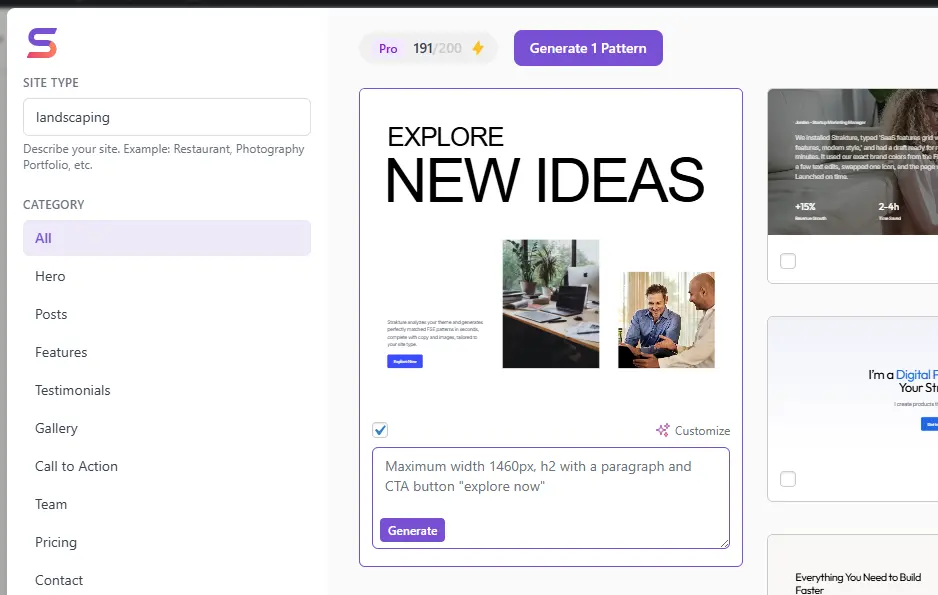Switch to the Gallery category
Viewport: 938px width, 595px height.
pos(56,428)
